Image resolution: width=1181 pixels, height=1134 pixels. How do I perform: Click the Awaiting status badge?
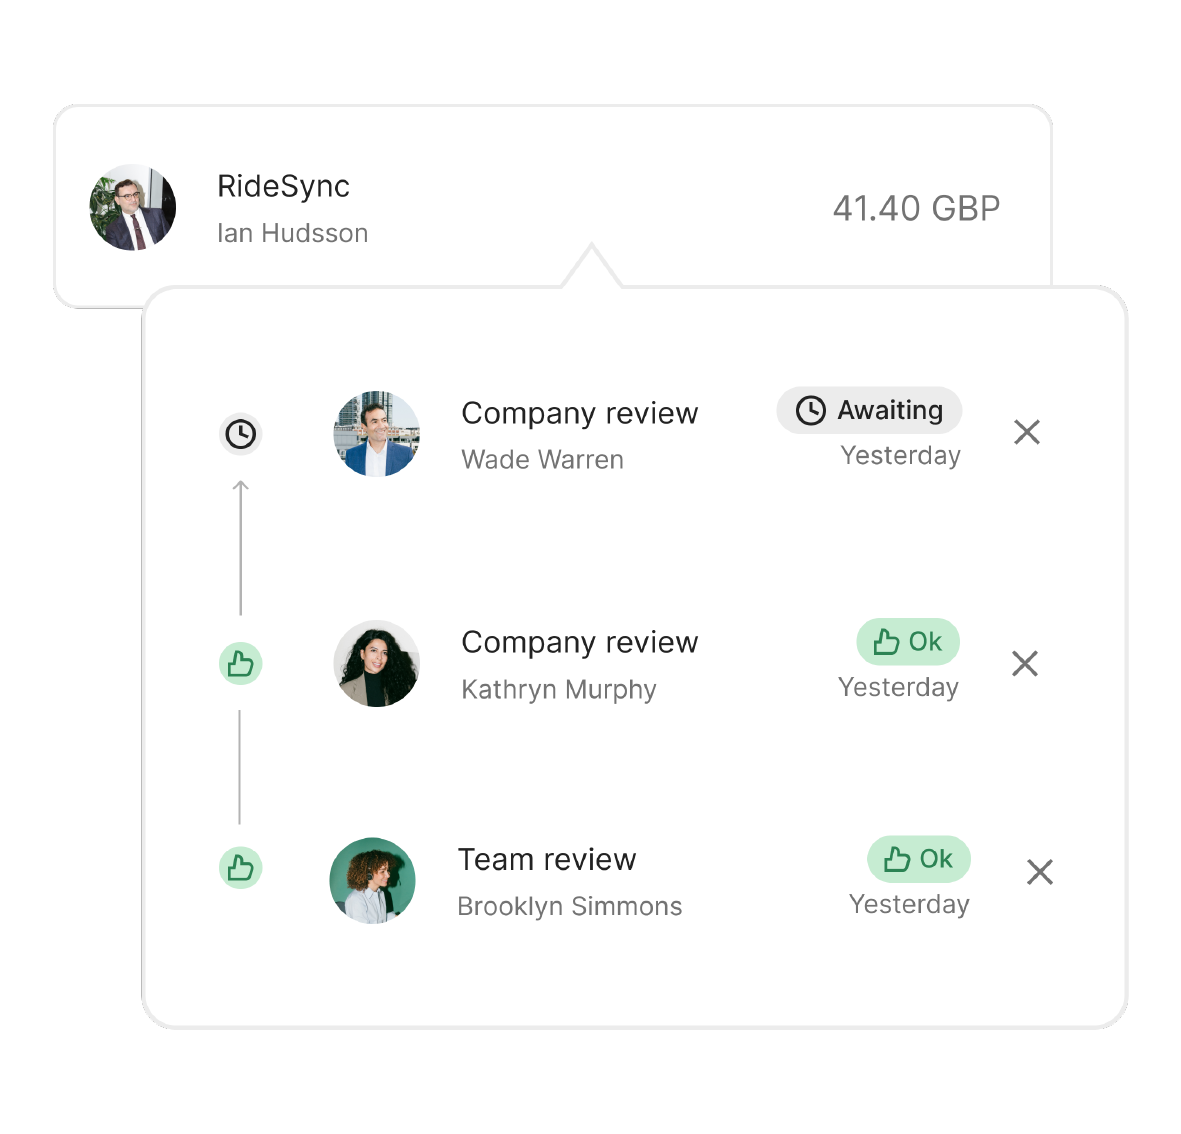click(869, 410)
